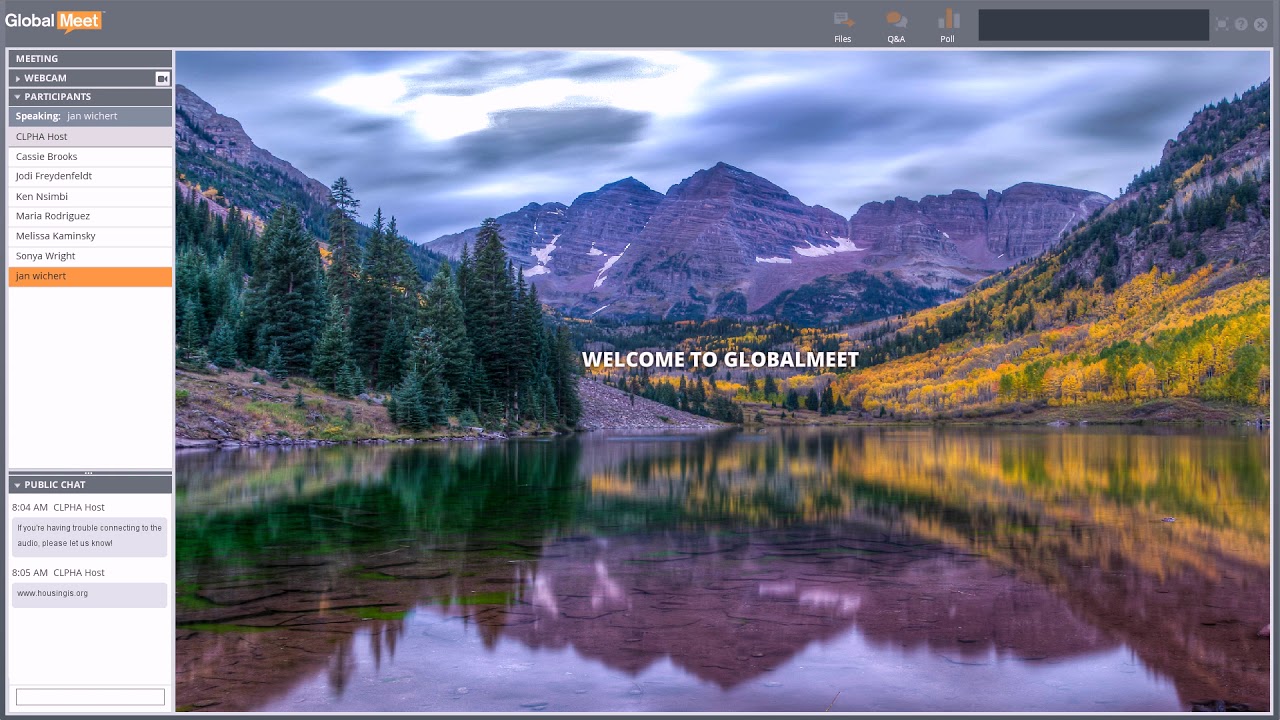The height and width of the screenshot is (720, 1280).
Task: Click the panel resize handle above Public Chat
Action: click(89, 473)
